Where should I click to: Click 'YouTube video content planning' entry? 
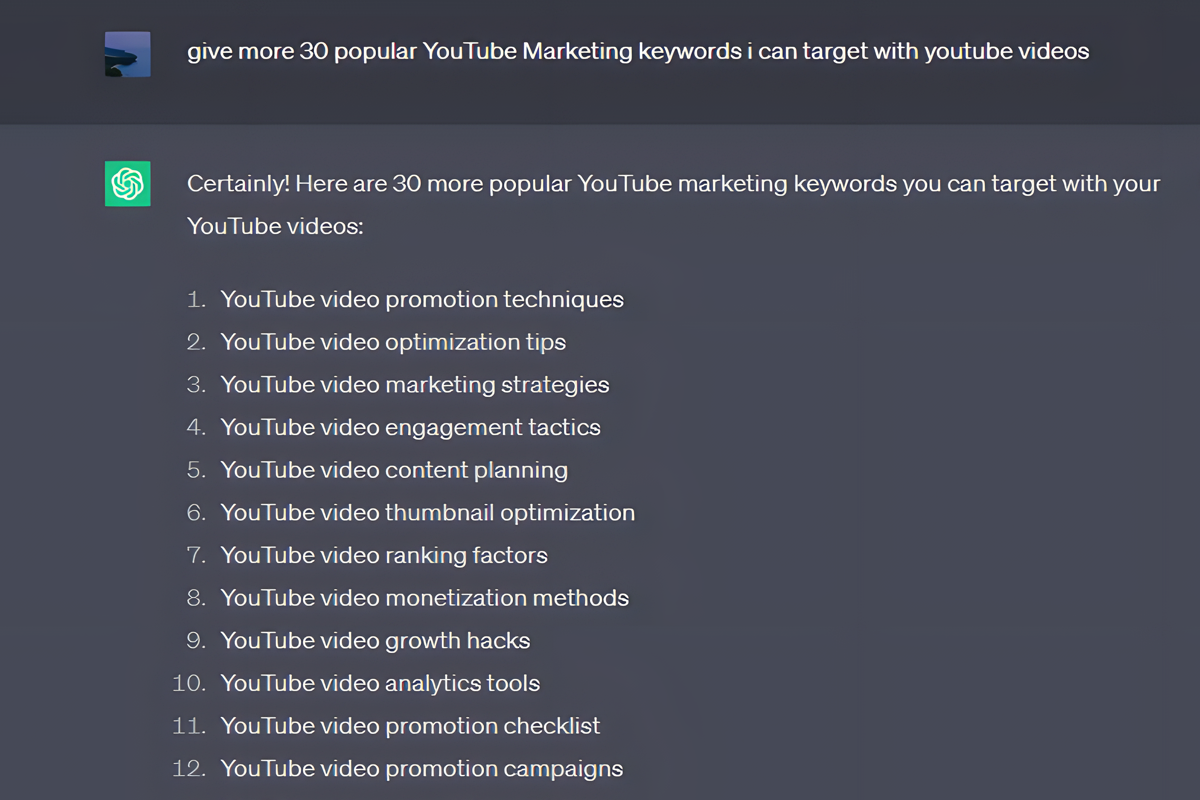[395, 469]
